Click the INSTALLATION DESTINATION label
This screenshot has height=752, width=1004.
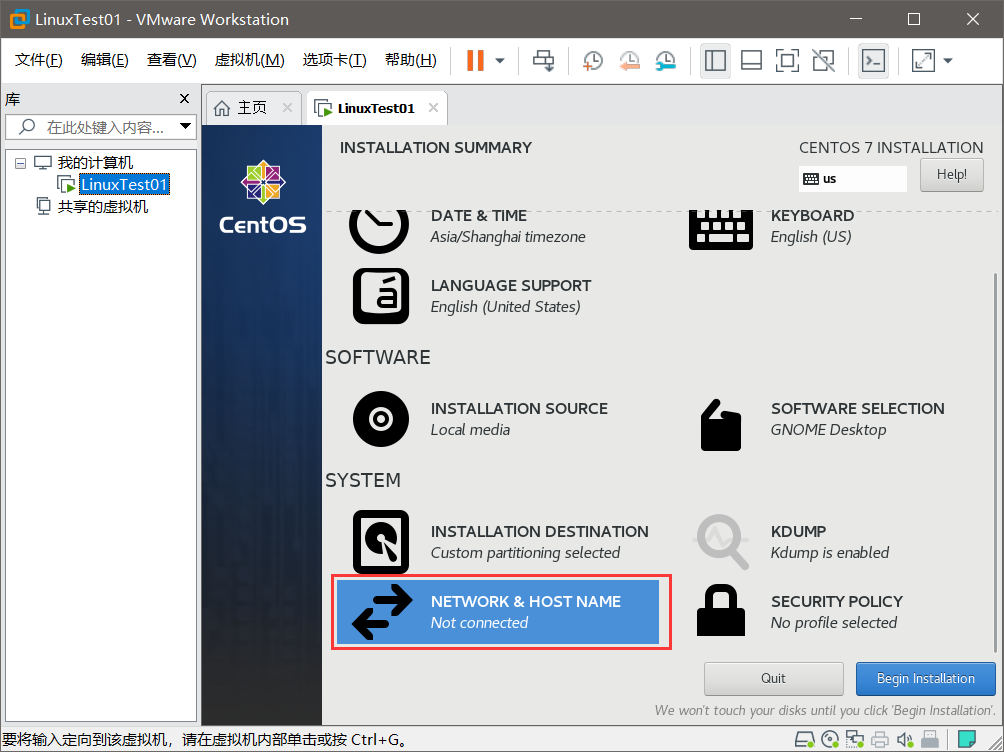click(539, 532)
